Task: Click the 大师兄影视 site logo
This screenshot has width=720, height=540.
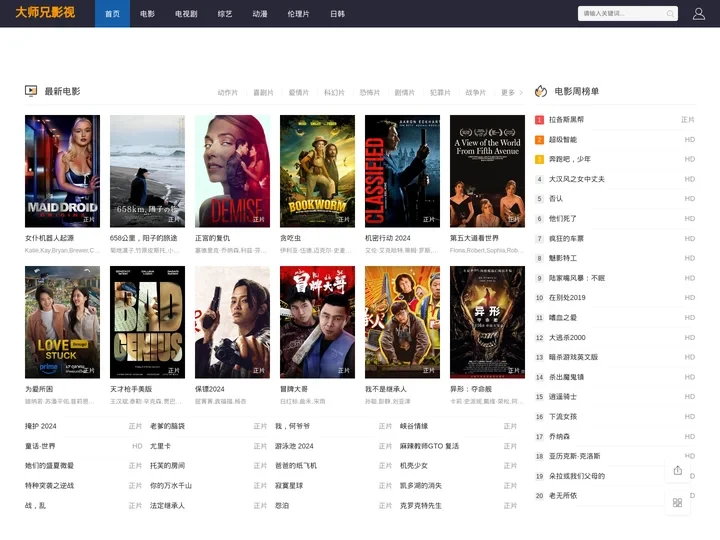Action: click(45, 12)
